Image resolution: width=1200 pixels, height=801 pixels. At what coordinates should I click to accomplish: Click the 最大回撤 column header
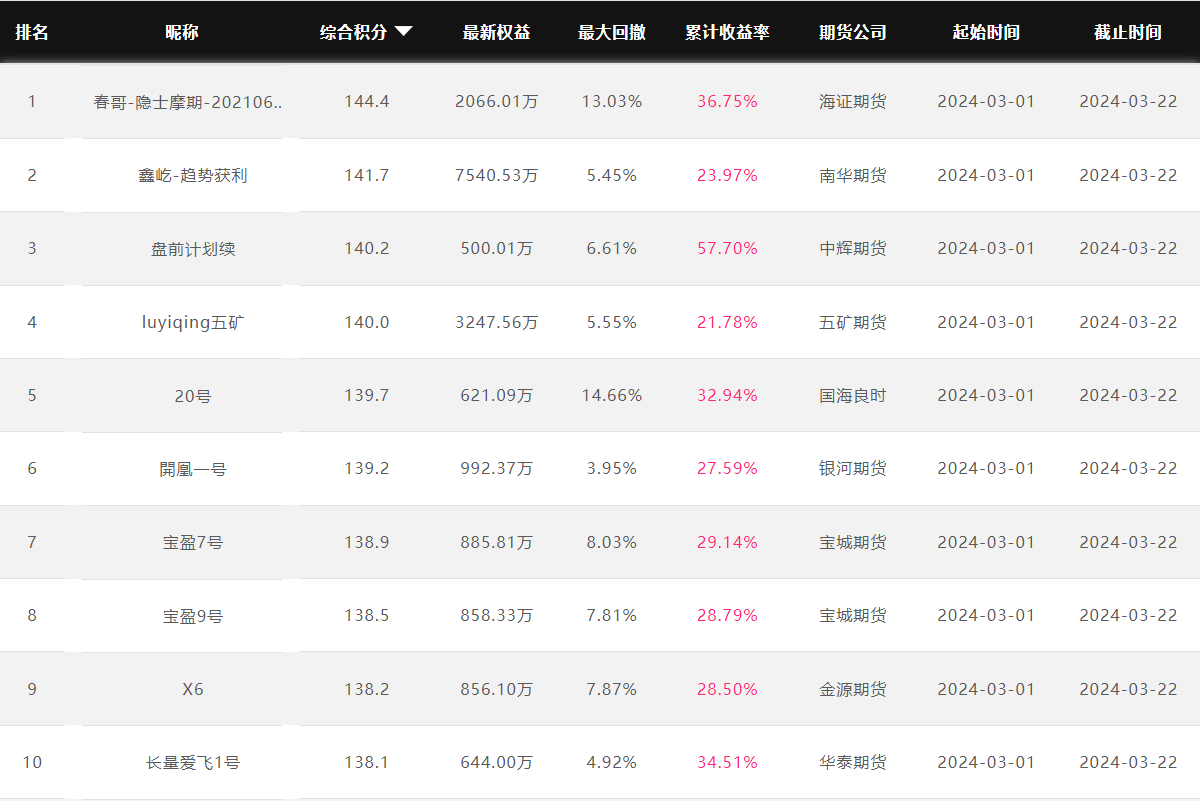(612, 32)
